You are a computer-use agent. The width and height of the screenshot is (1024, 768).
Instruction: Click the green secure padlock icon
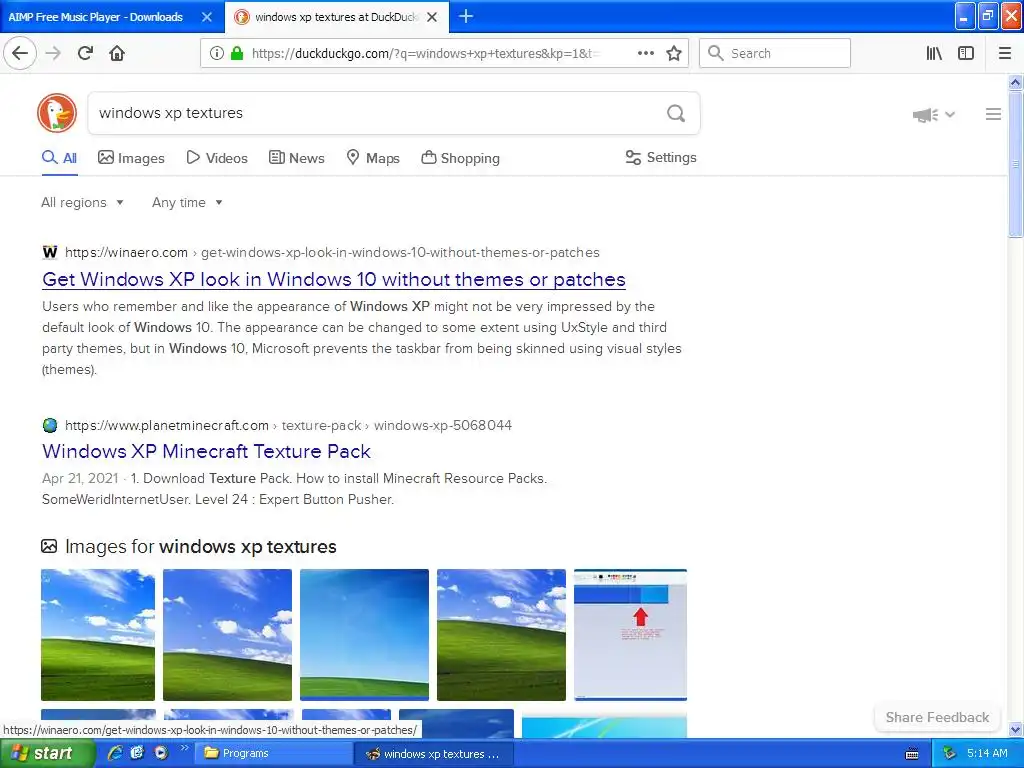coord(237,53)
